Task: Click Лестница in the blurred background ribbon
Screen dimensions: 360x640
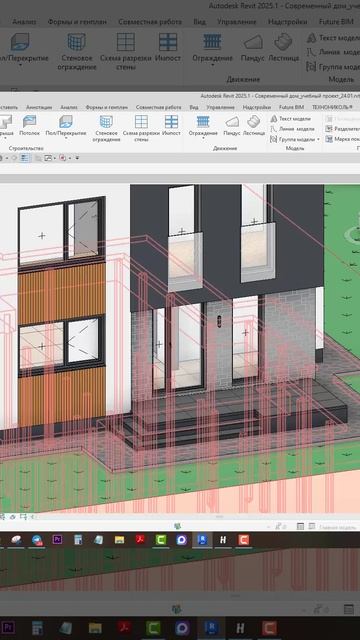Action: pyautogui.click(x=283, y=47)
